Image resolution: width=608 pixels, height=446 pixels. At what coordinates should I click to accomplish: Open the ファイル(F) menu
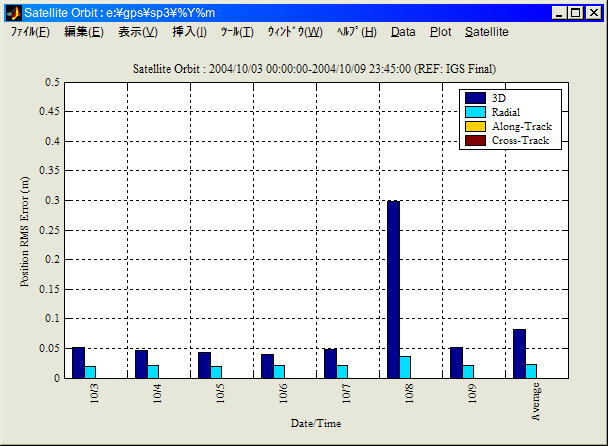click(x=30, y=32)
